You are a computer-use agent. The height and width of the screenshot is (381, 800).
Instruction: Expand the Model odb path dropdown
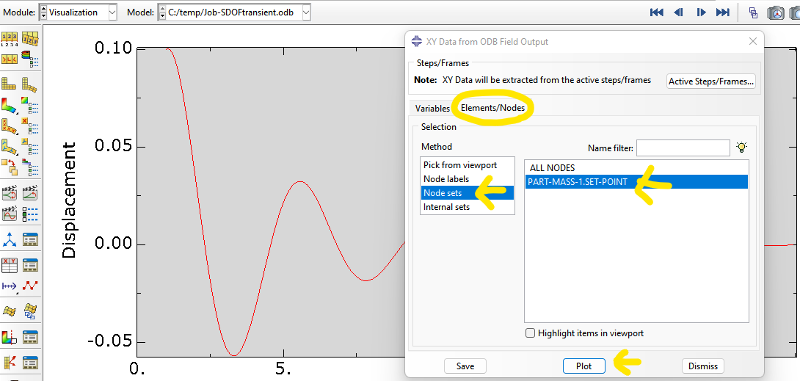coord(234,13)
